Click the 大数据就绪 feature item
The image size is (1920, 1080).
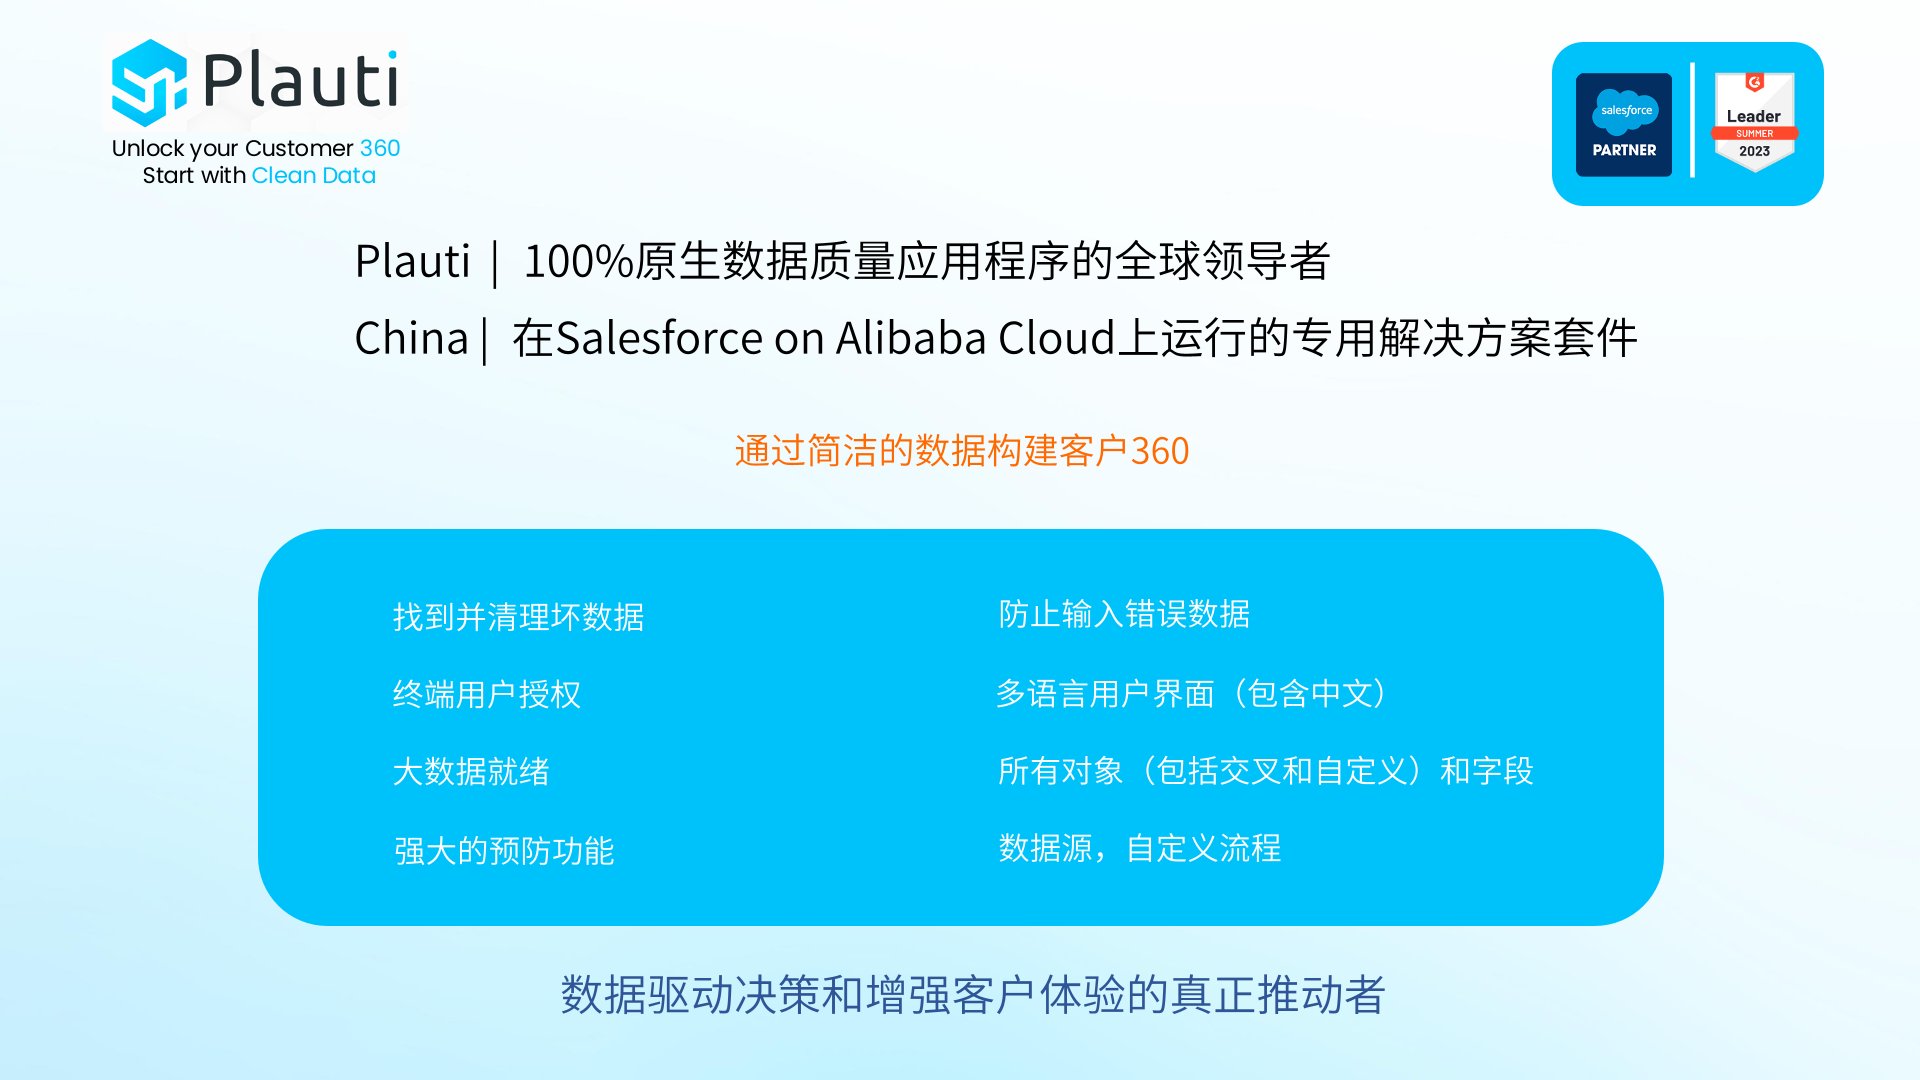(471, 772)
